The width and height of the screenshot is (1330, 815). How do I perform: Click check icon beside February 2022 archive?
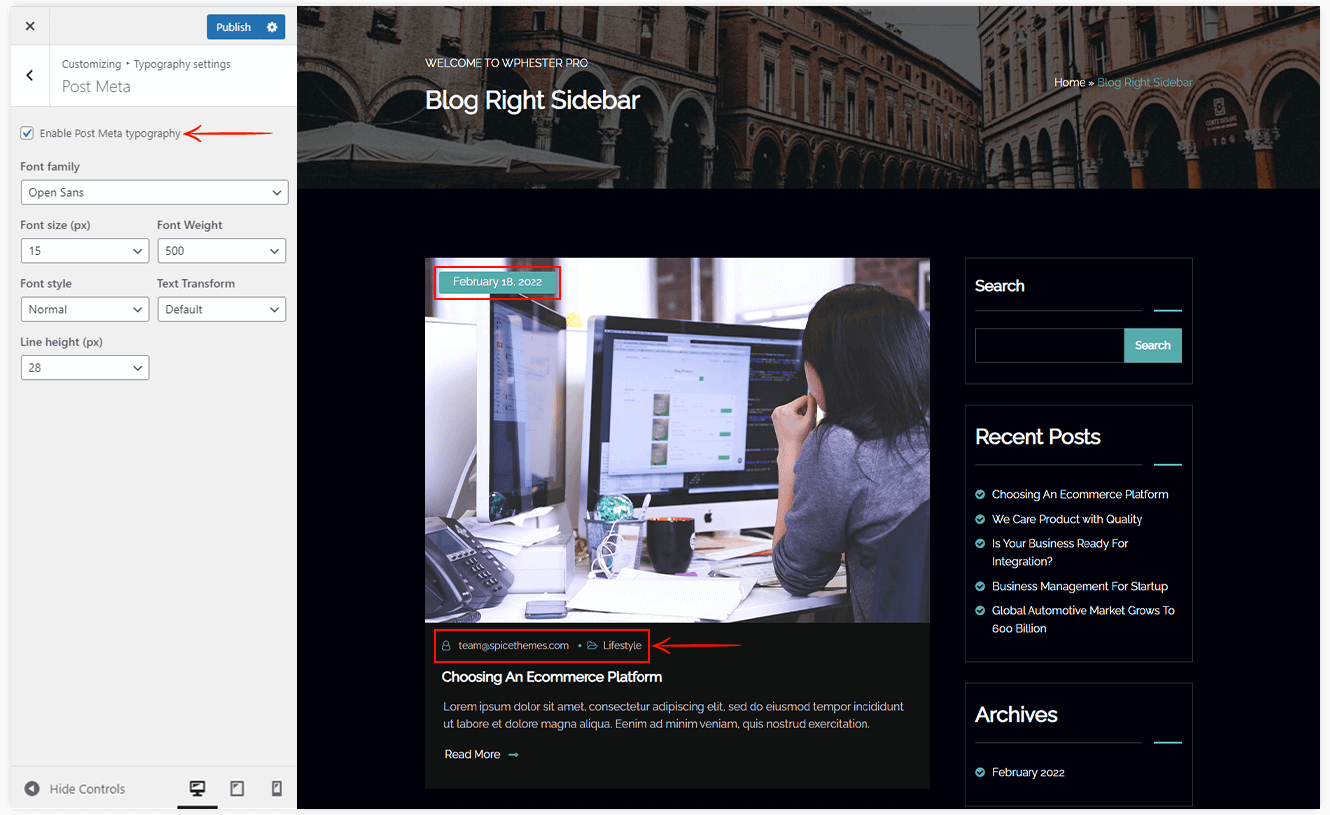click(x=980, y=772)
